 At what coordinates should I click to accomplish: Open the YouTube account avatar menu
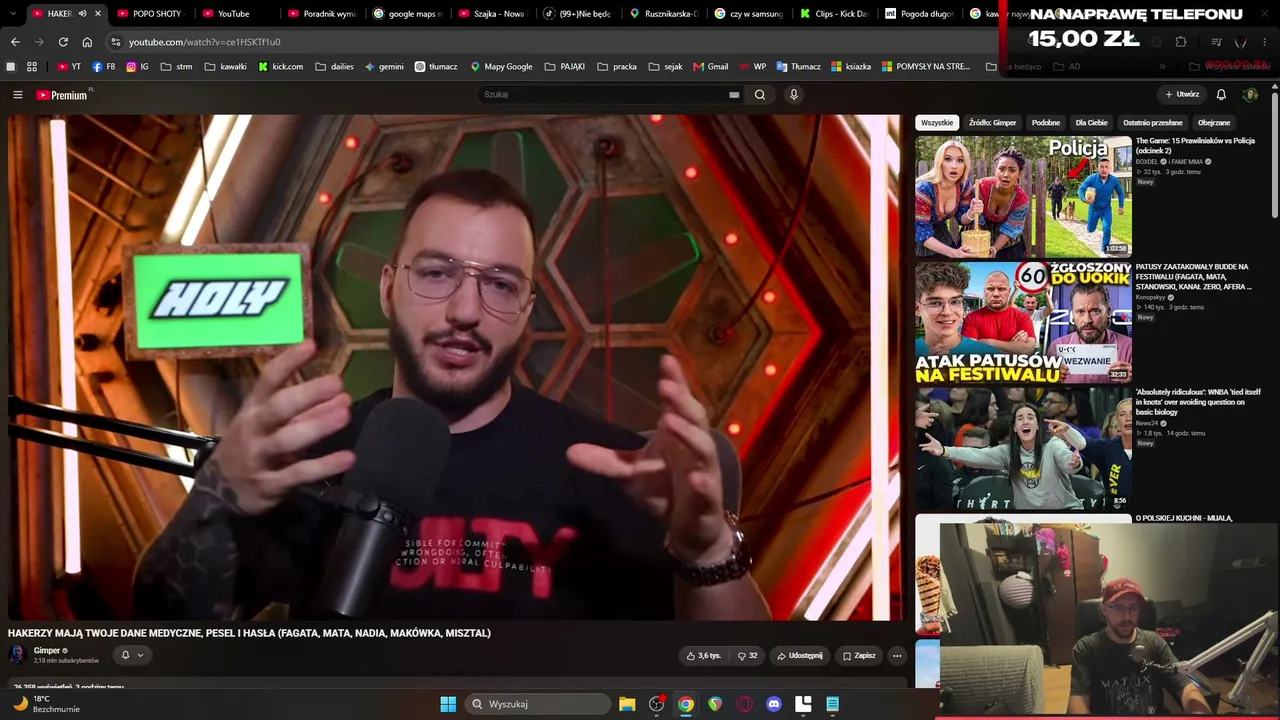point(1250,95)
